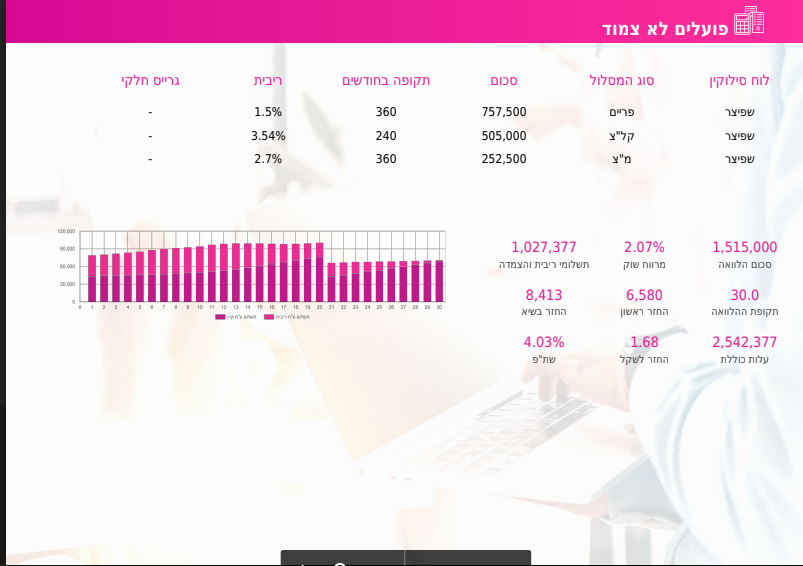Click the grace dash in the 3.54% row
Image resolution: width=803 pixels, height=566 pixels.
click(x=150, y=136)
